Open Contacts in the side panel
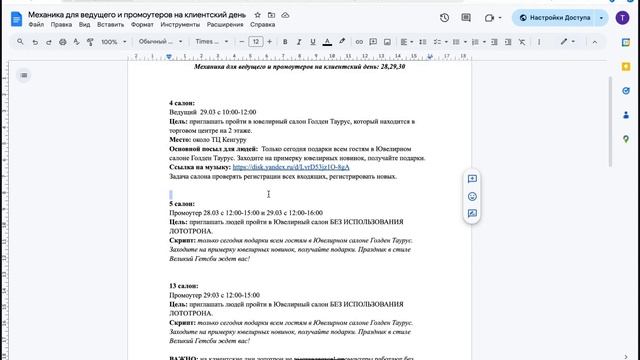The height and width of the screenshot is (360, 640). (x=626, y=115)
